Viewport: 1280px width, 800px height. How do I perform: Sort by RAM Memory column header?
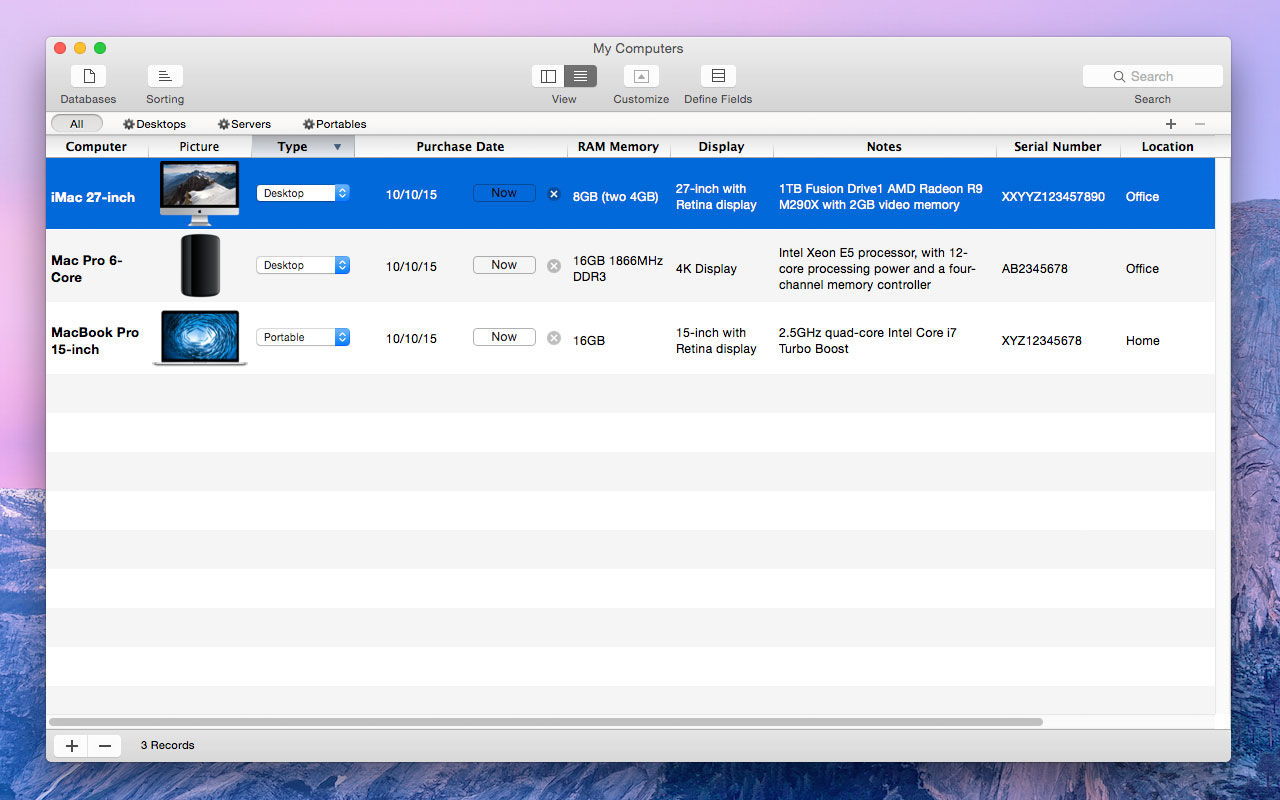pyautogui.click(x=618, y=147)
